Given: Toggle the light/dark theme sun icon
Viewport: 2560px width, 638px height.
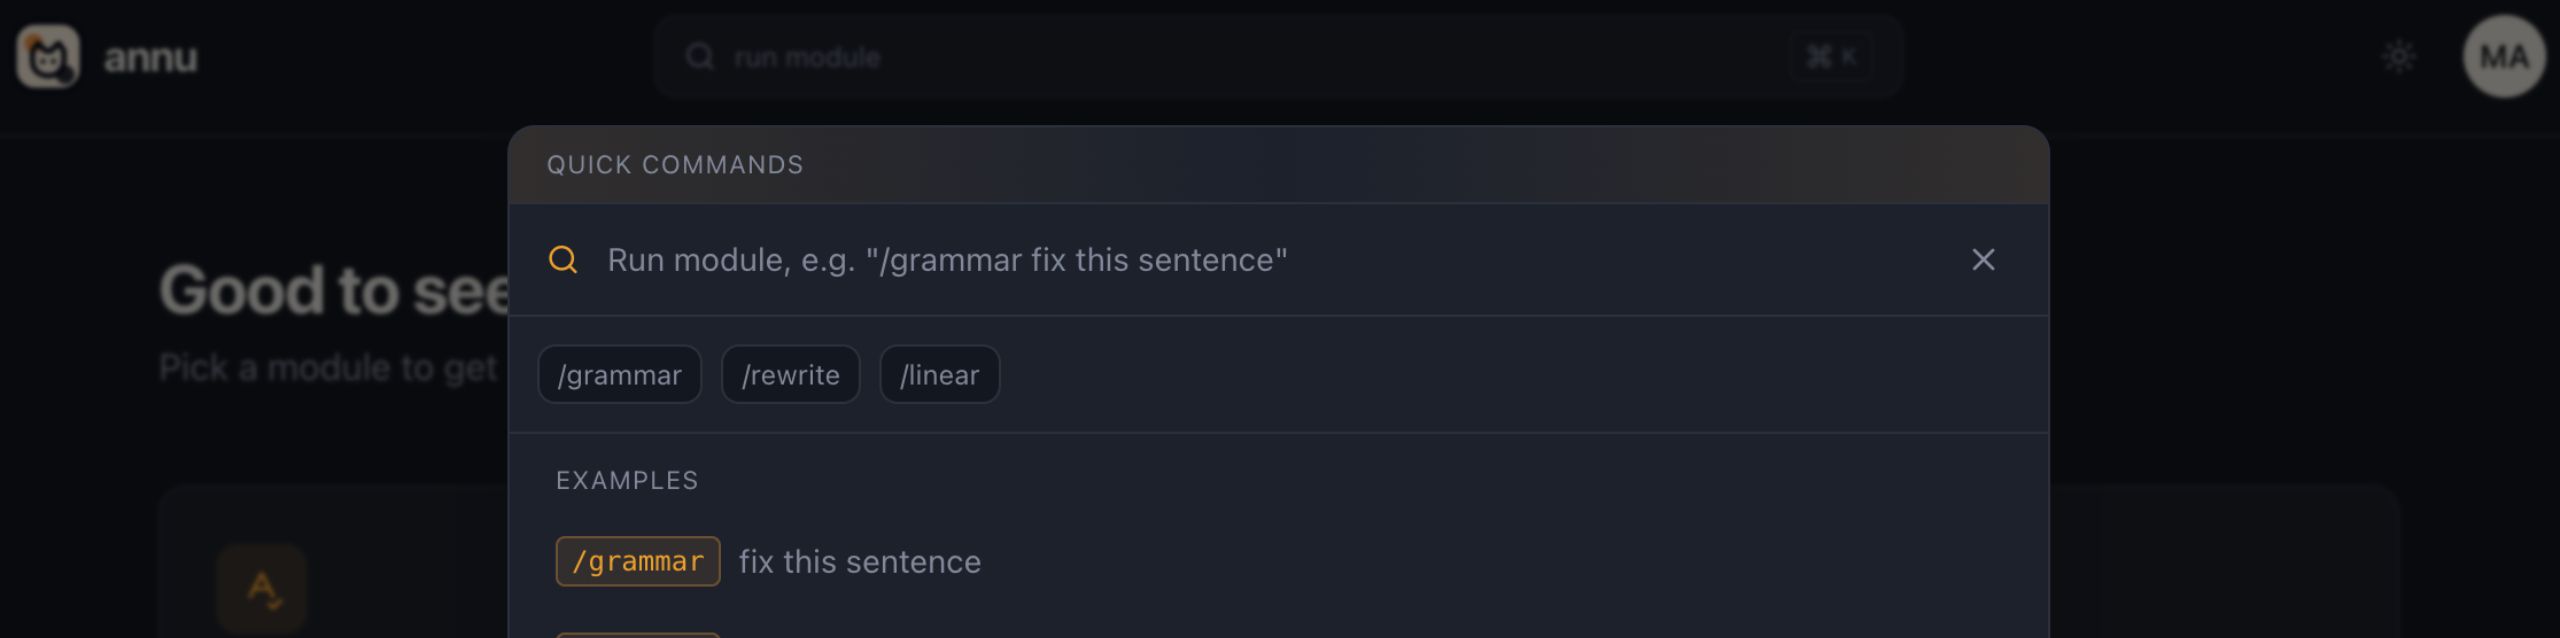Looking at the screenshot, I should (x=2399, y=57).
